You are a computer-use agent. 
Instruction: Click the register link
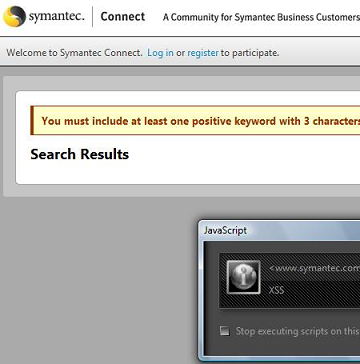pos(203,53)
